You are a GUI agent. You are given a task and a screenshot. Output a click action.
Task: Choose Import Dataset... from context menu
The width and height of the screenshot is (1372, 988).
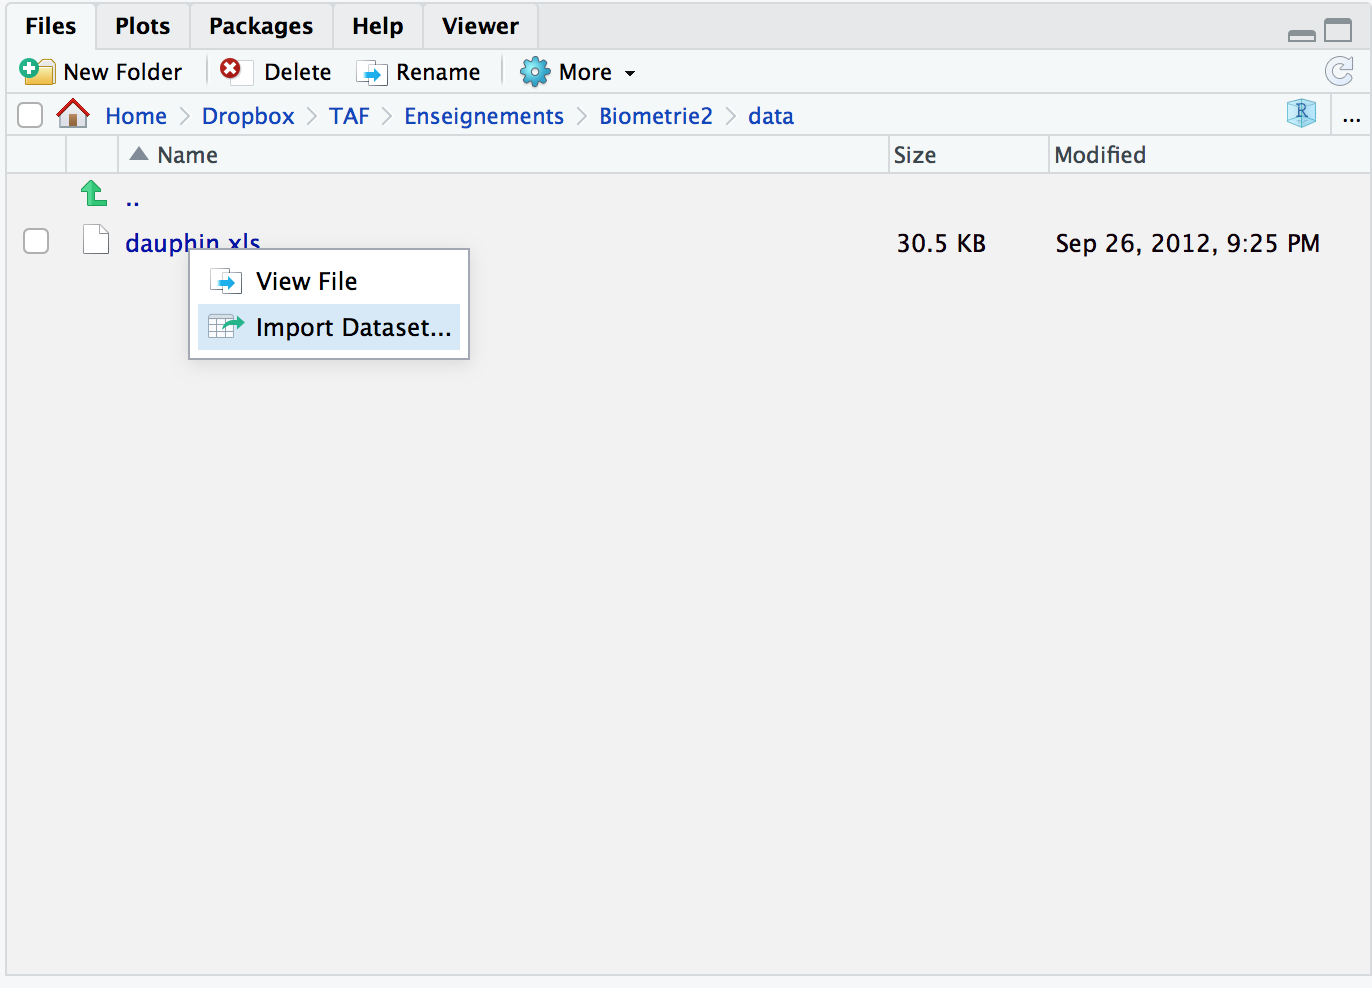click(x=329, y=327)
